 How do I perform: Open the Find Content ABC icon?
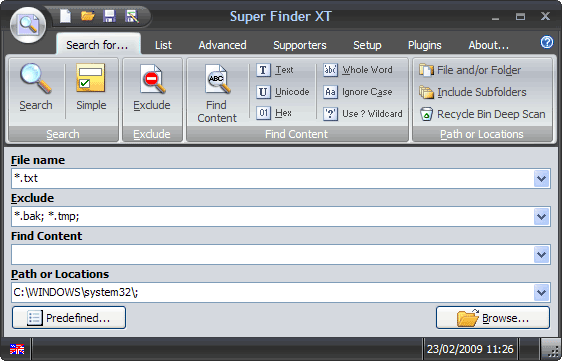[x=216, y=79]
